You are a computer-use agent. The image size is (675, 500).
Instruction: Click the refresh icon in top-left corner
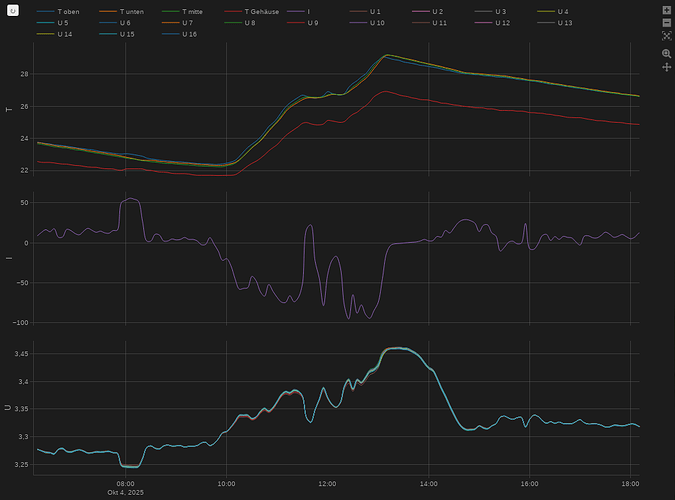[13, 11]
